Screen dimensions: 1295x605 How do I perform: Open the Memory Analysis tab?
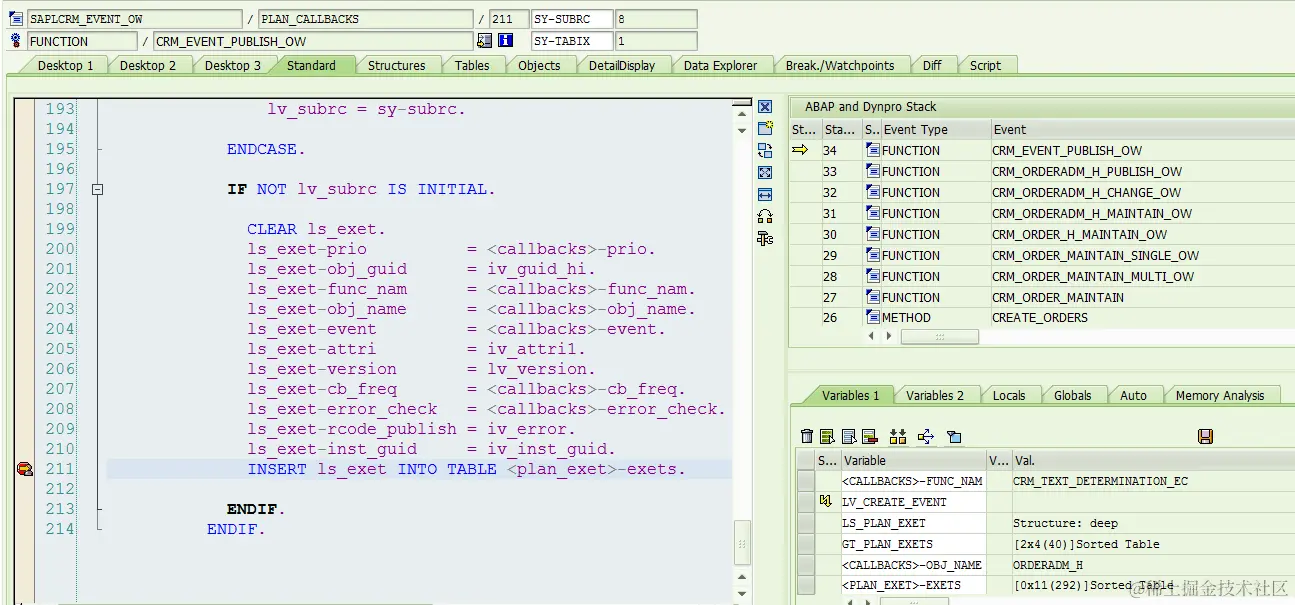[1220, 395]
